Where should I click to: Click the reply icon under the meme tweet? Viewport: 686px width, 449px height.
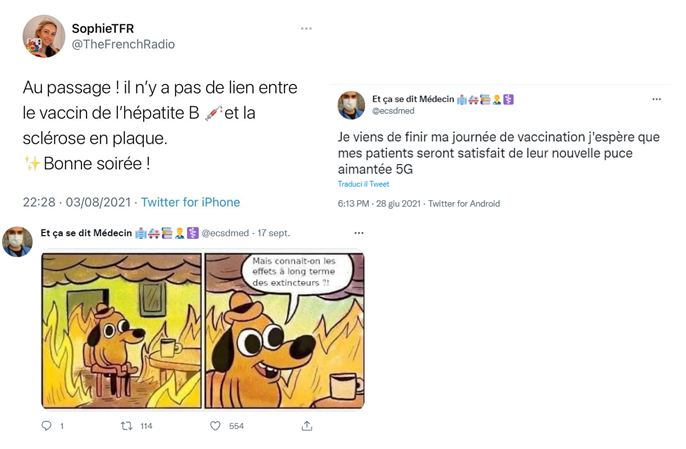pos(46,426)
